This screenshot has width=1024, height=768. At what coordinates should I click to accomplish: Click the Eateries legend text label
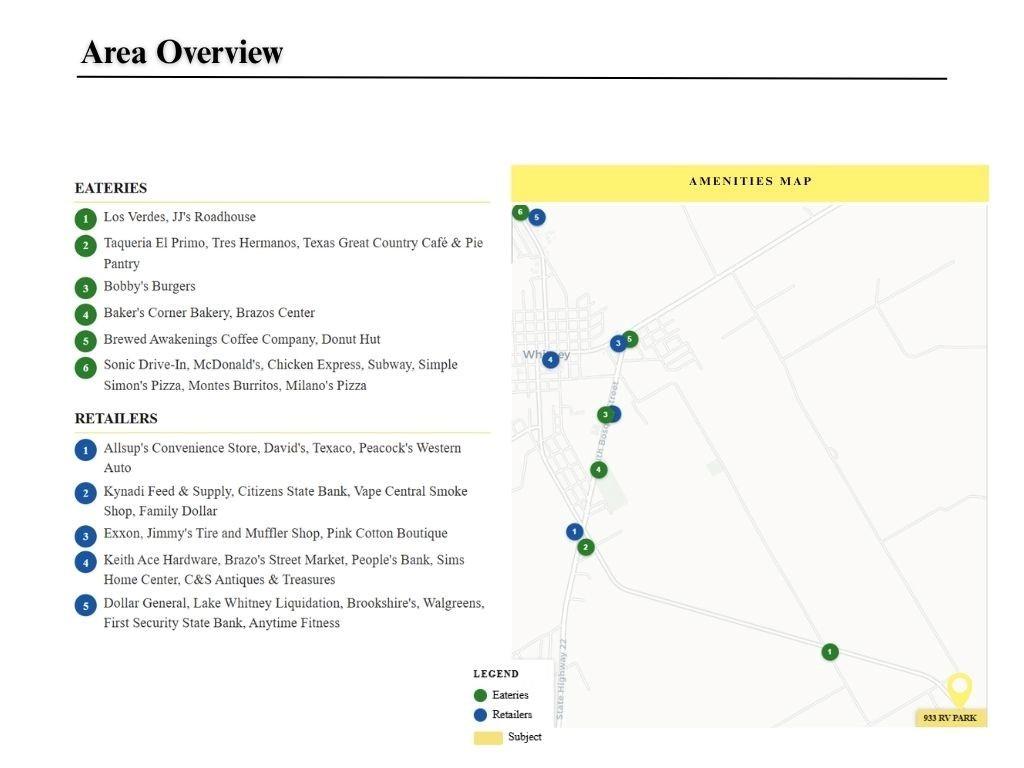[510, 696]
